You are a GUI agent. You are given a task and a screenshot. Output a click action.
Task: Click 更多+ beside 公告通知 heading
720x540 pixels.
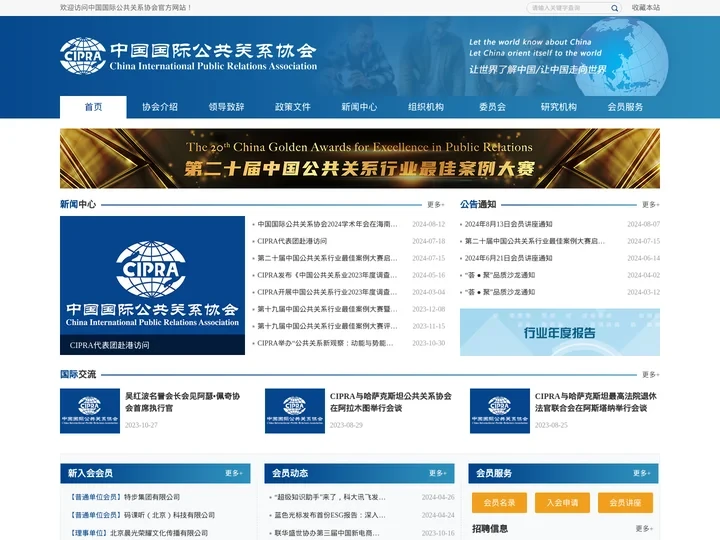click(651, 204)
